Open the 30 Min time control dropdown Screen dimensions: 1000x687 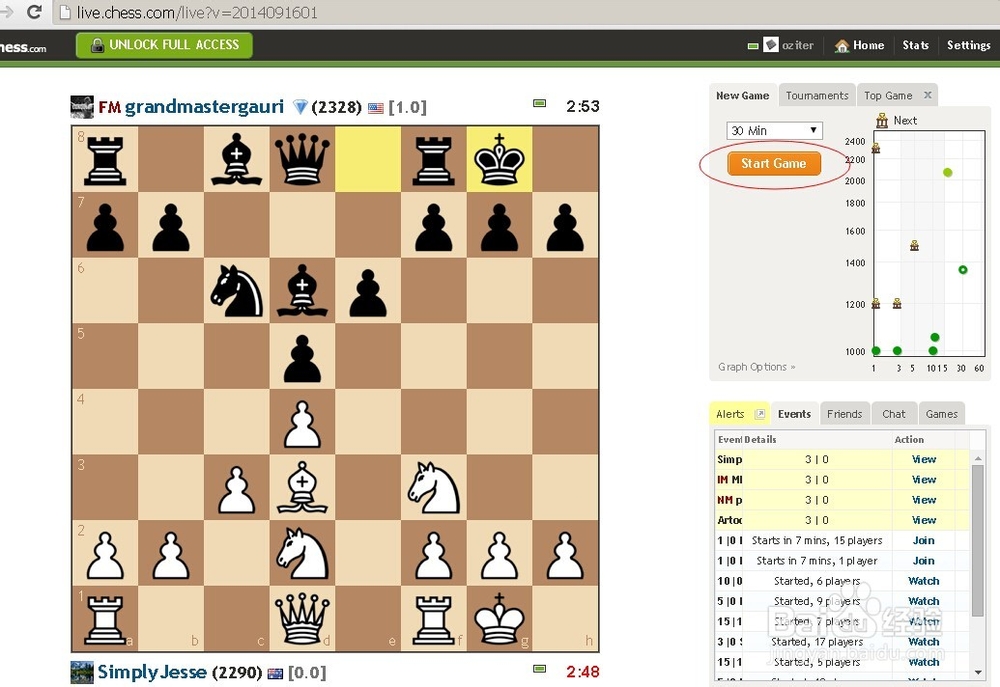click(774, 131)
